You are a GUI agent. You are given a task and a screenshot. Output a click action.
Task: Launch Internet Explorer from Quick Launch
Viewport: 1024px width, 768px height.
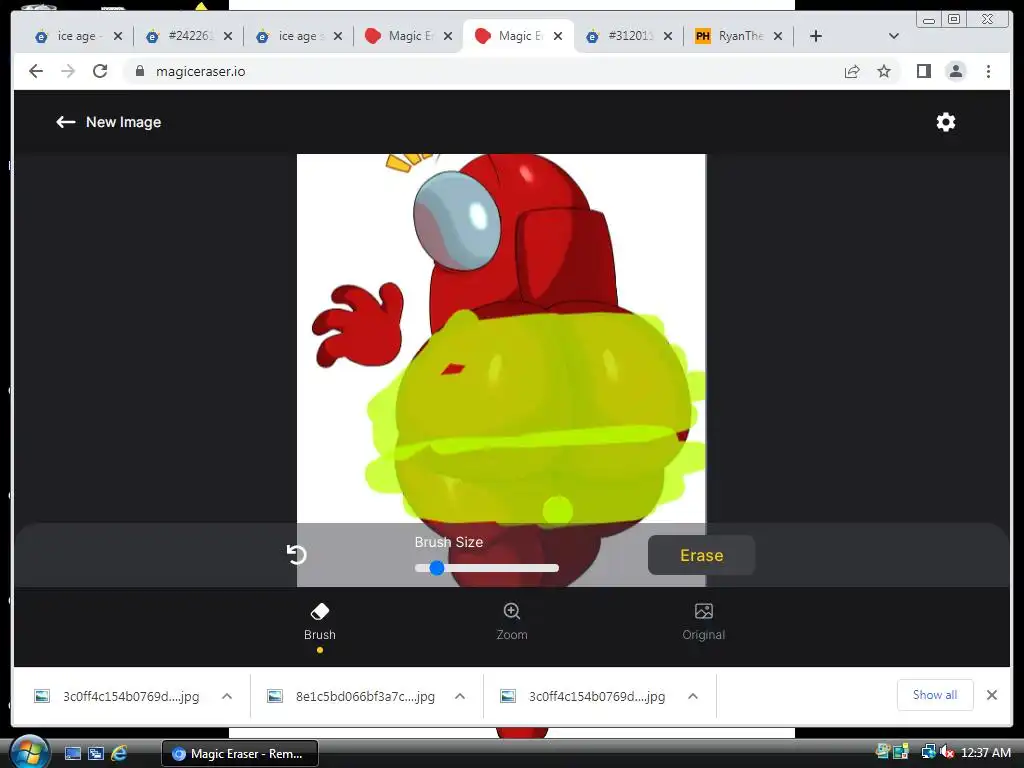[x=119, y=754]
